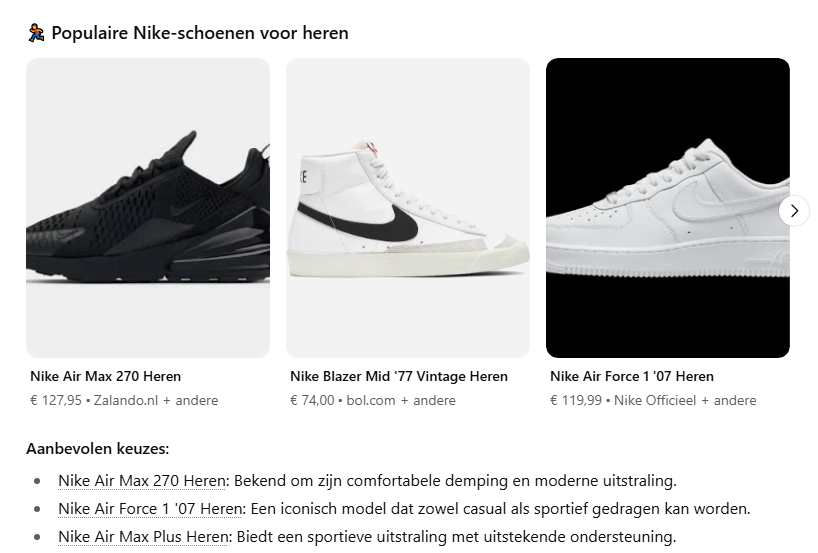Screen dimensions: 818x553
Task: Expand '+ andere' sellers for Air Force 1
Action: click(729, 401)
